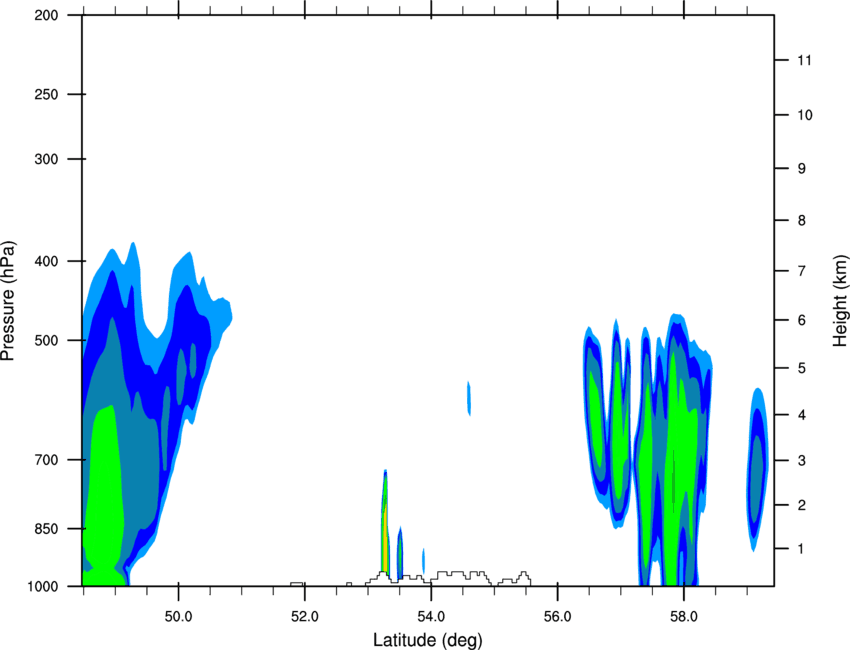This screenshot has height=650, width=850.
Task: Click the 'Pressure (hPa)' axis title
Action: pos(8,301)
